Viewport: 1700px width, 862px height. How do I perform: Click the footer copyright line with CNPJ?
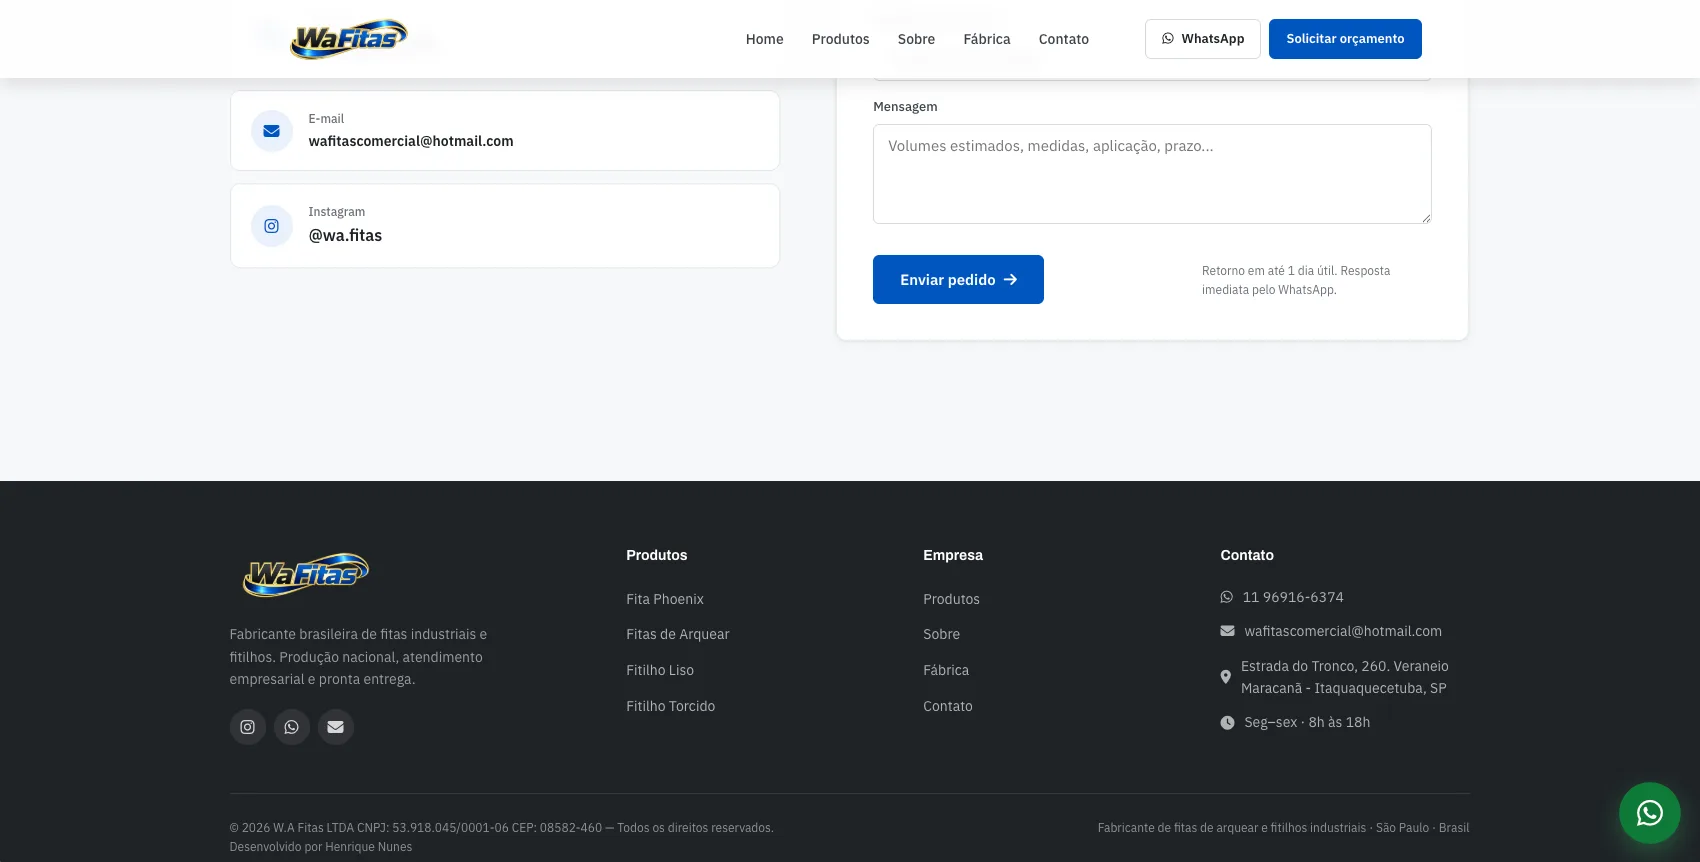[502, 828]
